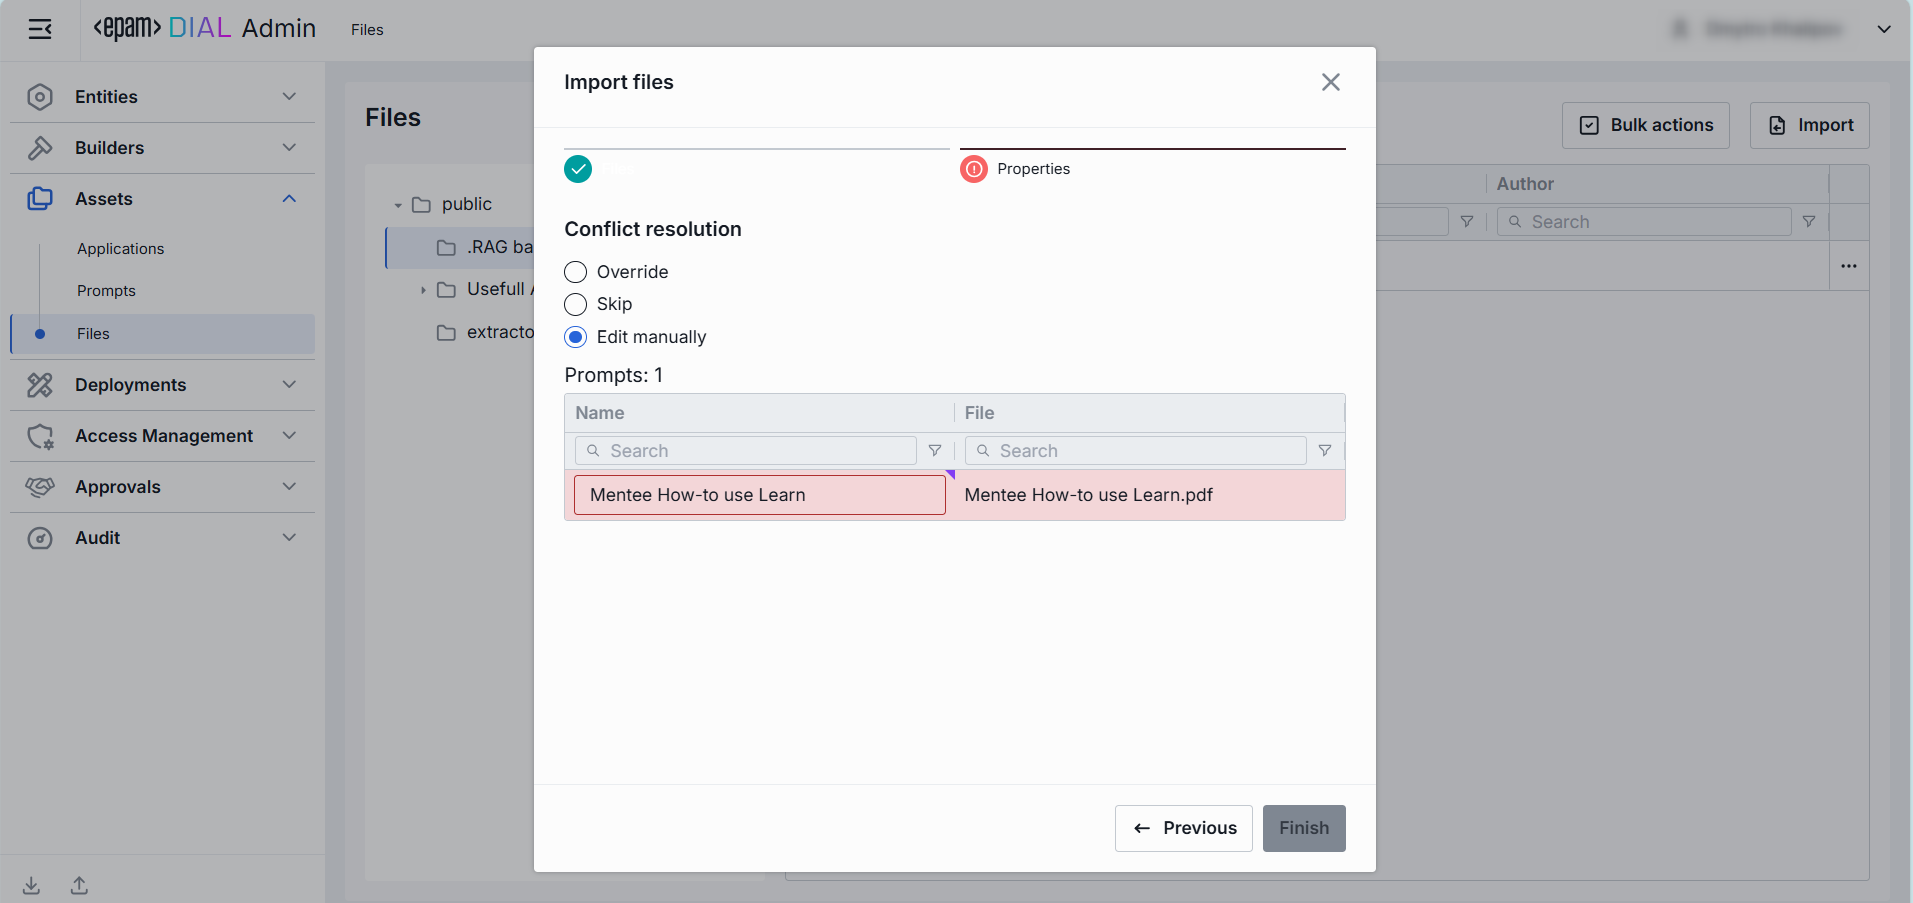
Task: Collapse the Assets section chevron
Action: [289, 199]
